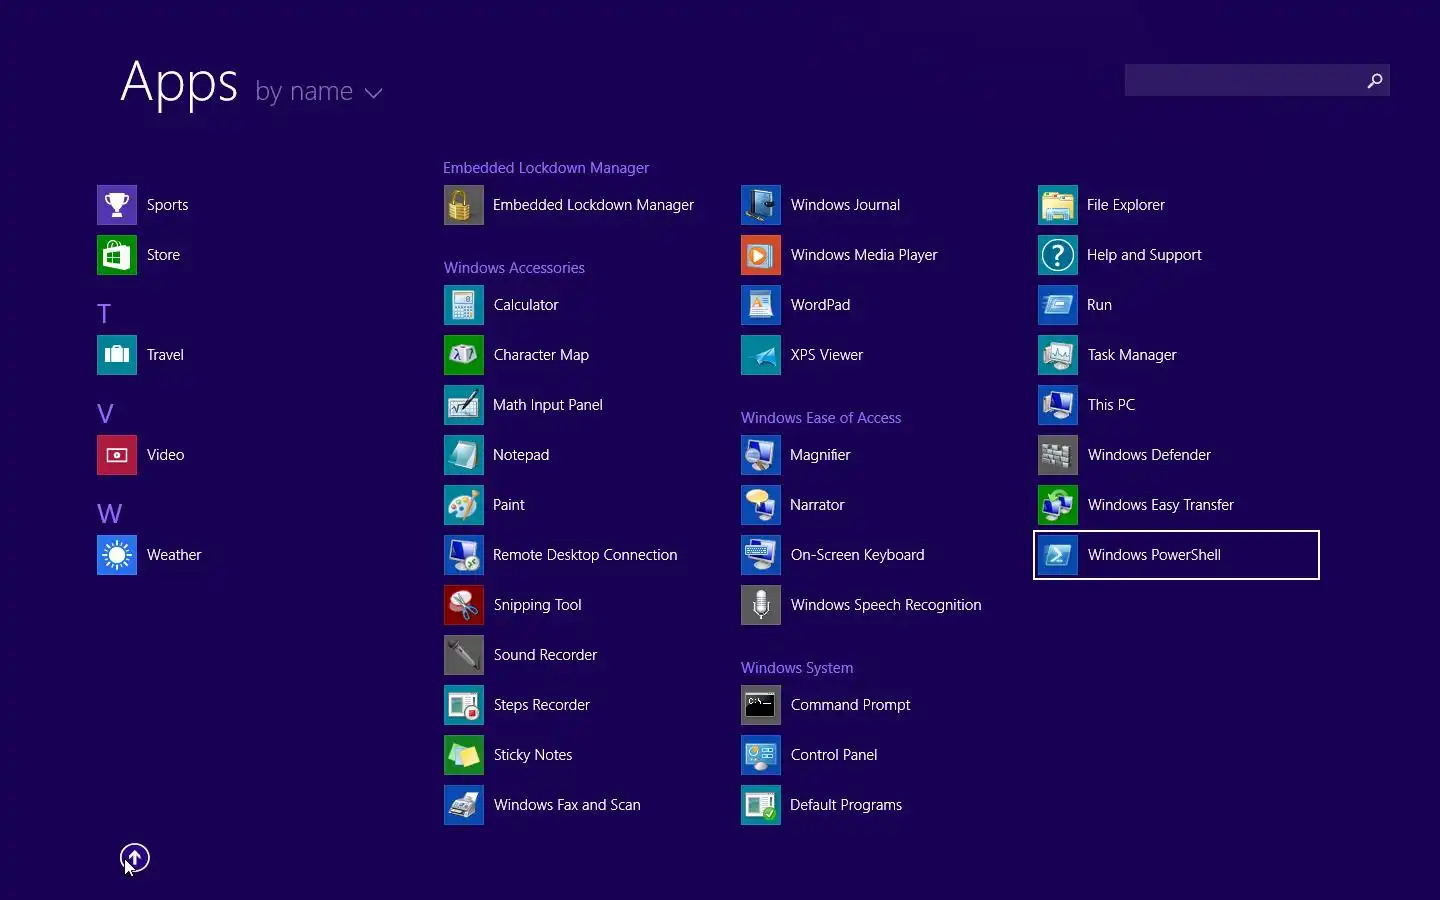Image resolution: width=1440 pixels, height=900 pixels.
Task: Launch the Steps Recorder icon
Action: click(x=464, y=705)
